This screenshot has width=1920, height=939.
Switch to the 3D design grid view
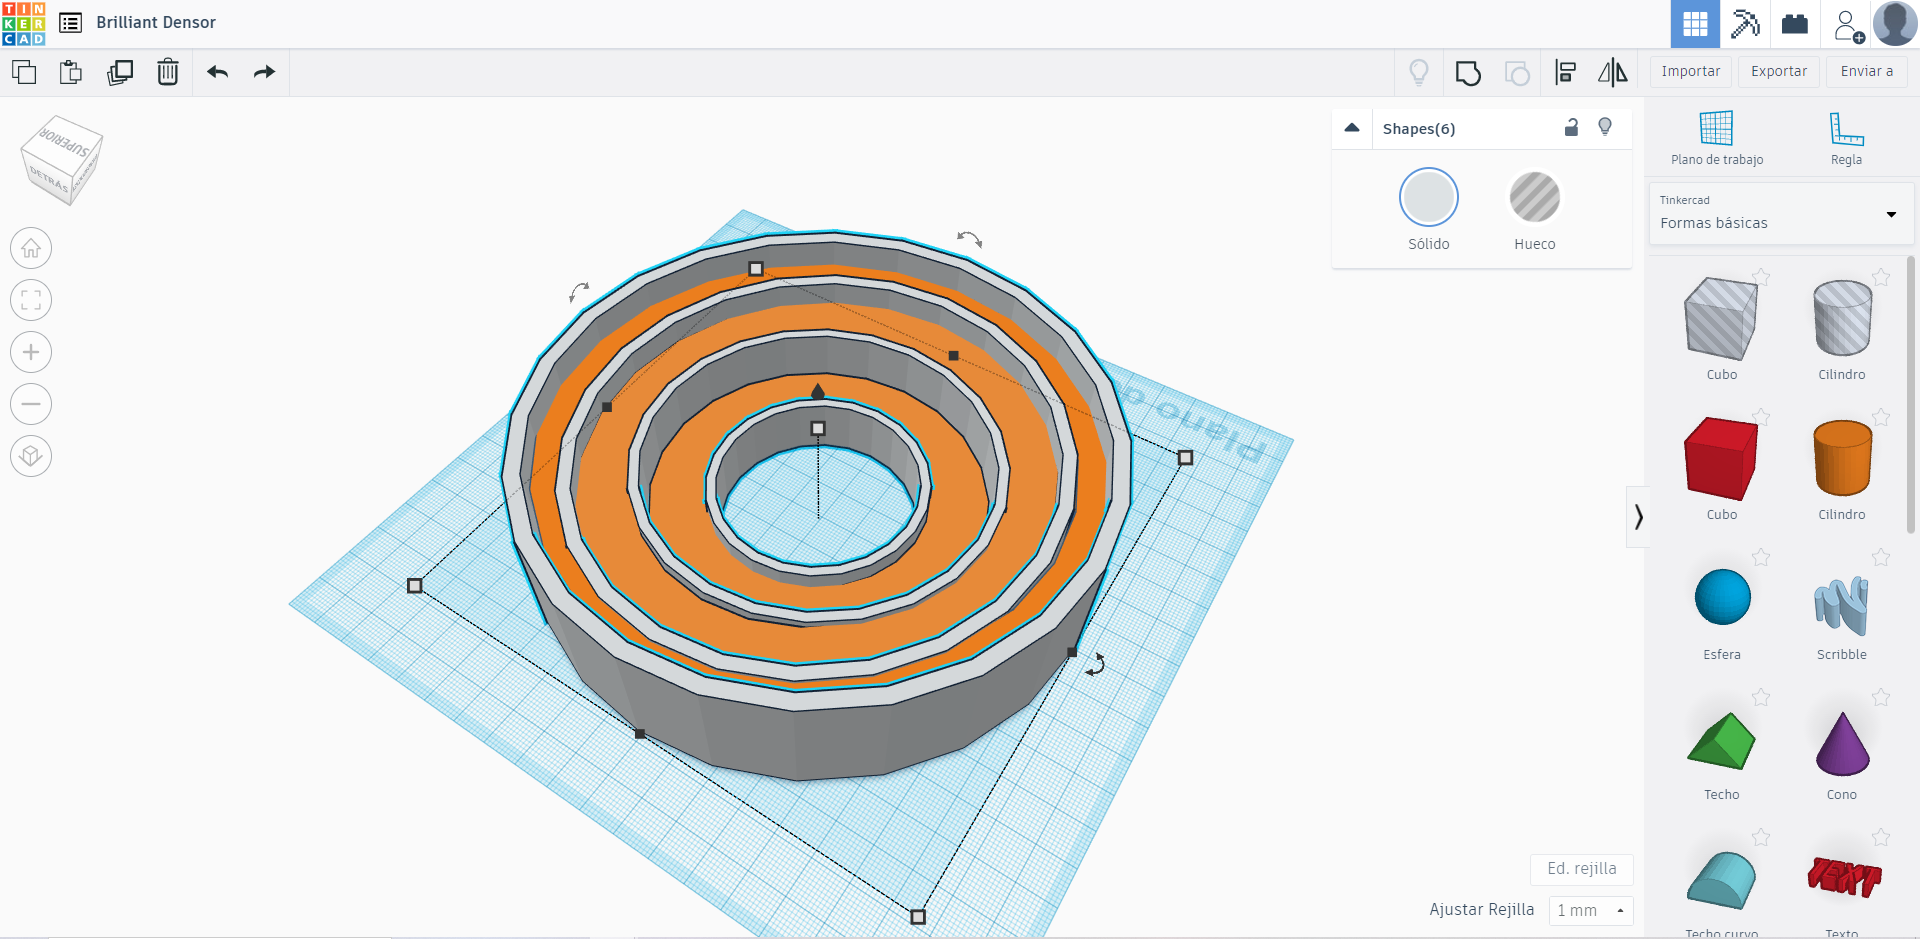pyautogui.click(x=1695, y=24)
